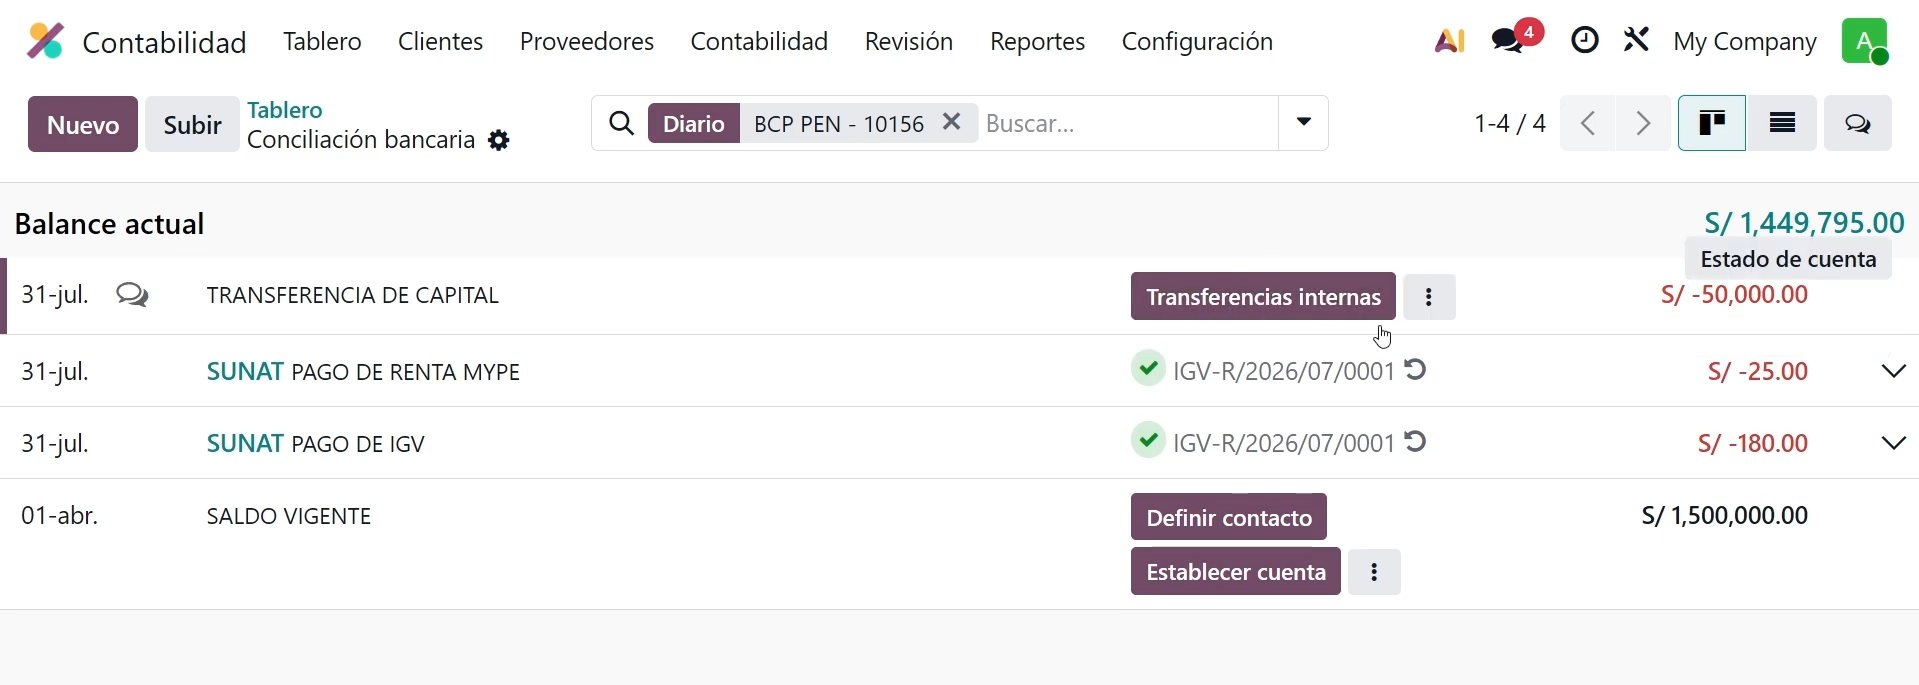Expand the S/ -180.00 transaction line
The height and width of the screenshot is (685, 1919).
click(1894, 443)
